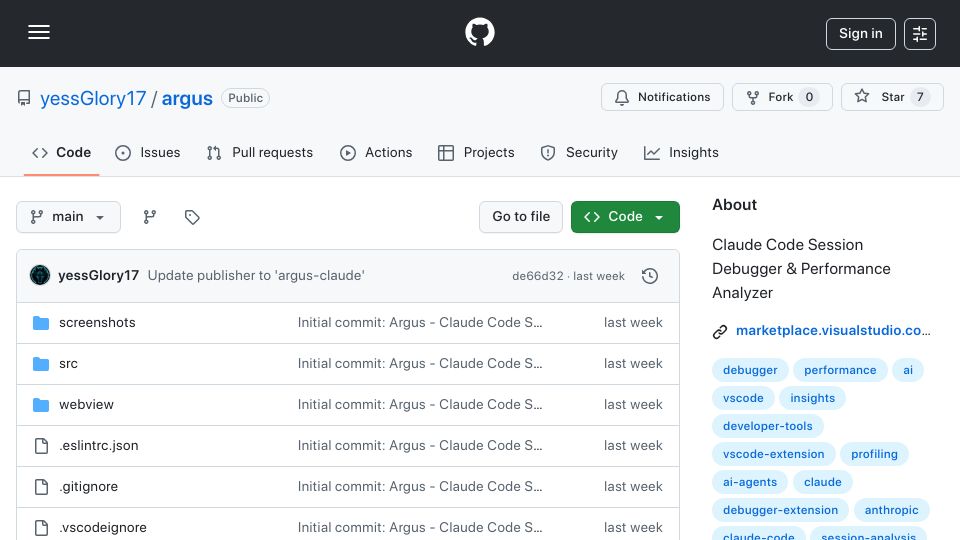Click the About heading

point(735,205)
